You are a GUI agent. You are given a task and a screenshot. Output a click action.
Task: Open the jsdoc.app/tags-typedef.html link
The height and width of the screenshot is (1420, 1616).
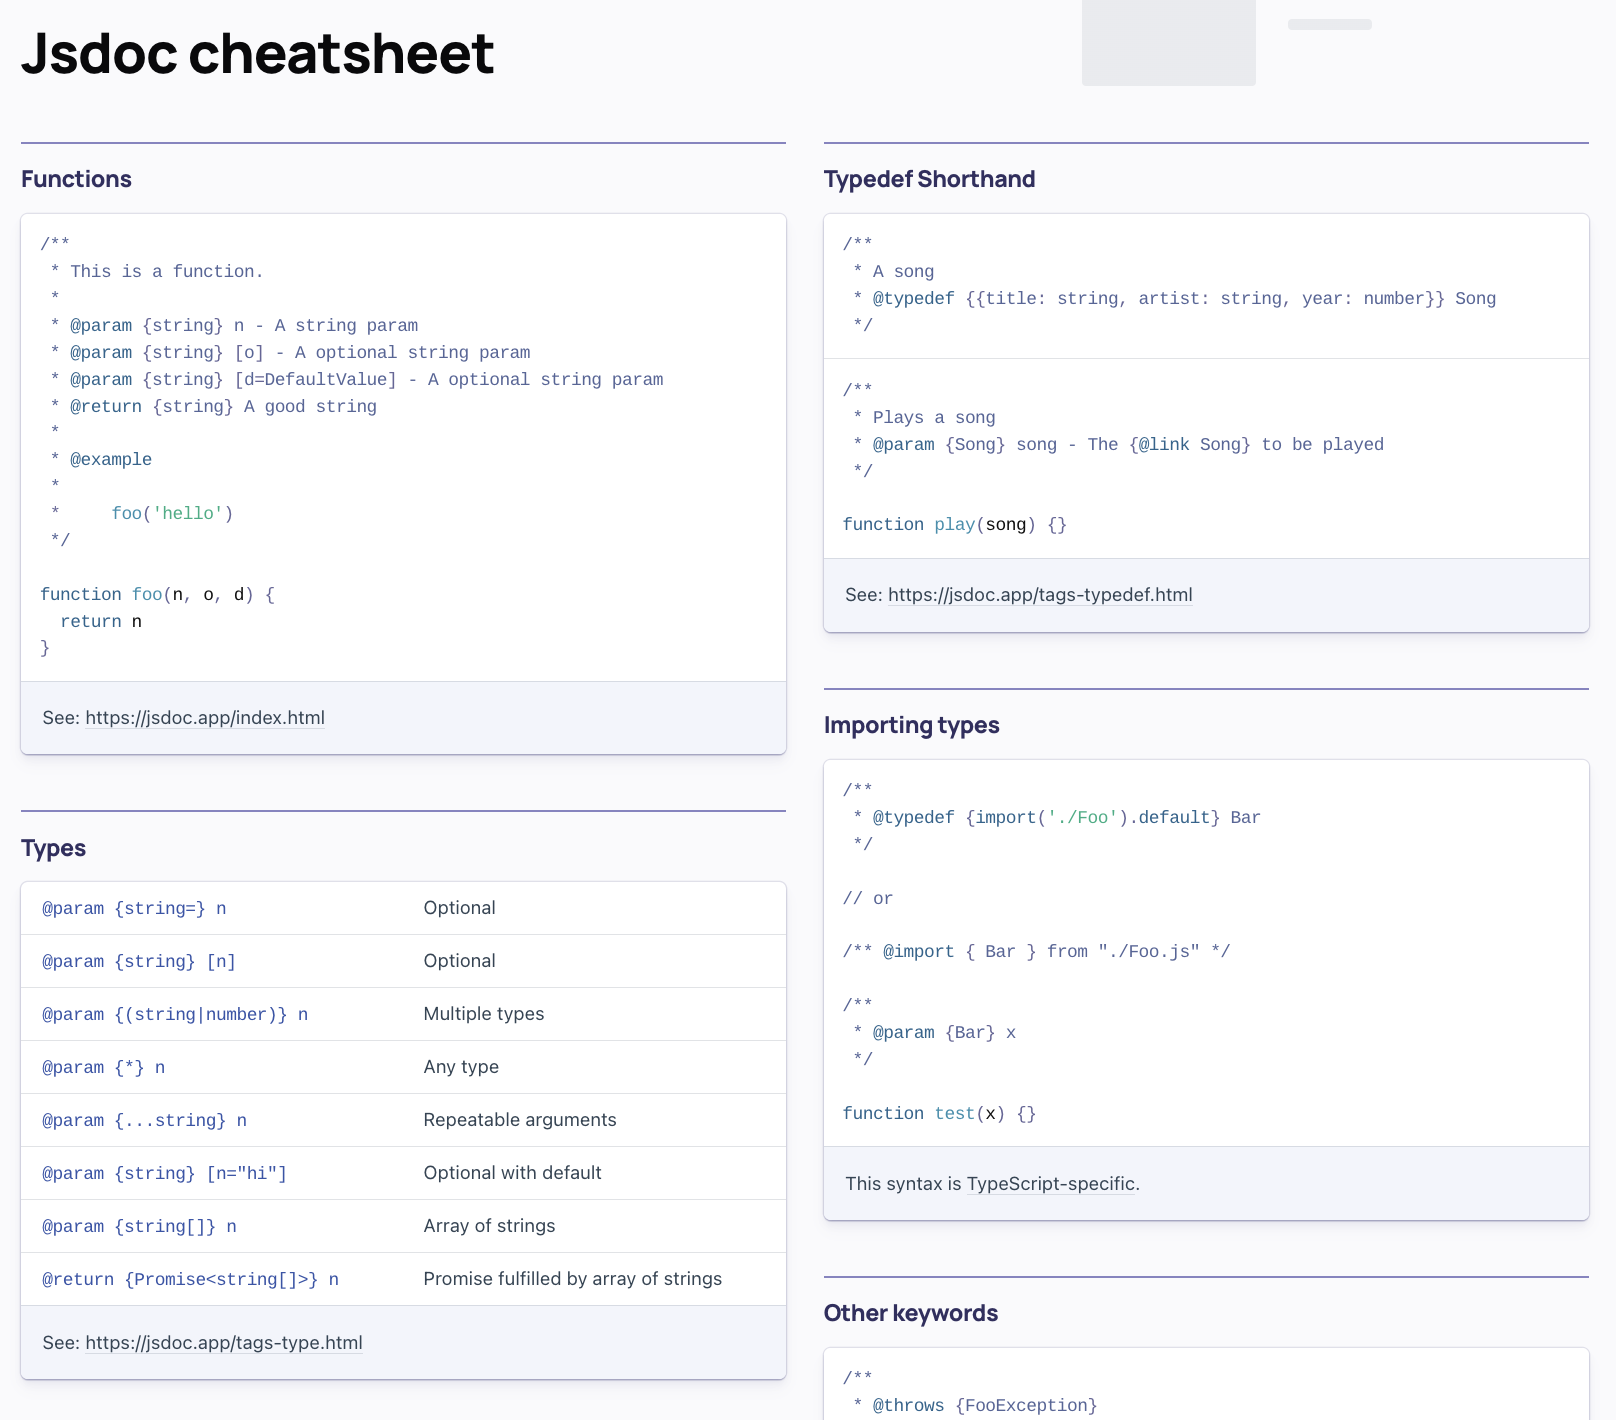[x=1040, y=595]
